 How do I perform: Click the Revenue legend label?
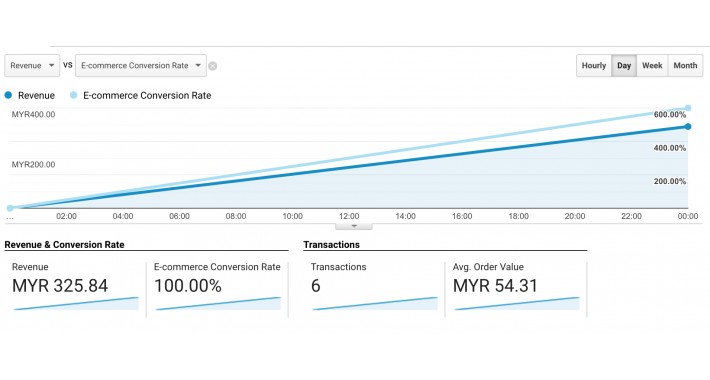click(36, 96)
